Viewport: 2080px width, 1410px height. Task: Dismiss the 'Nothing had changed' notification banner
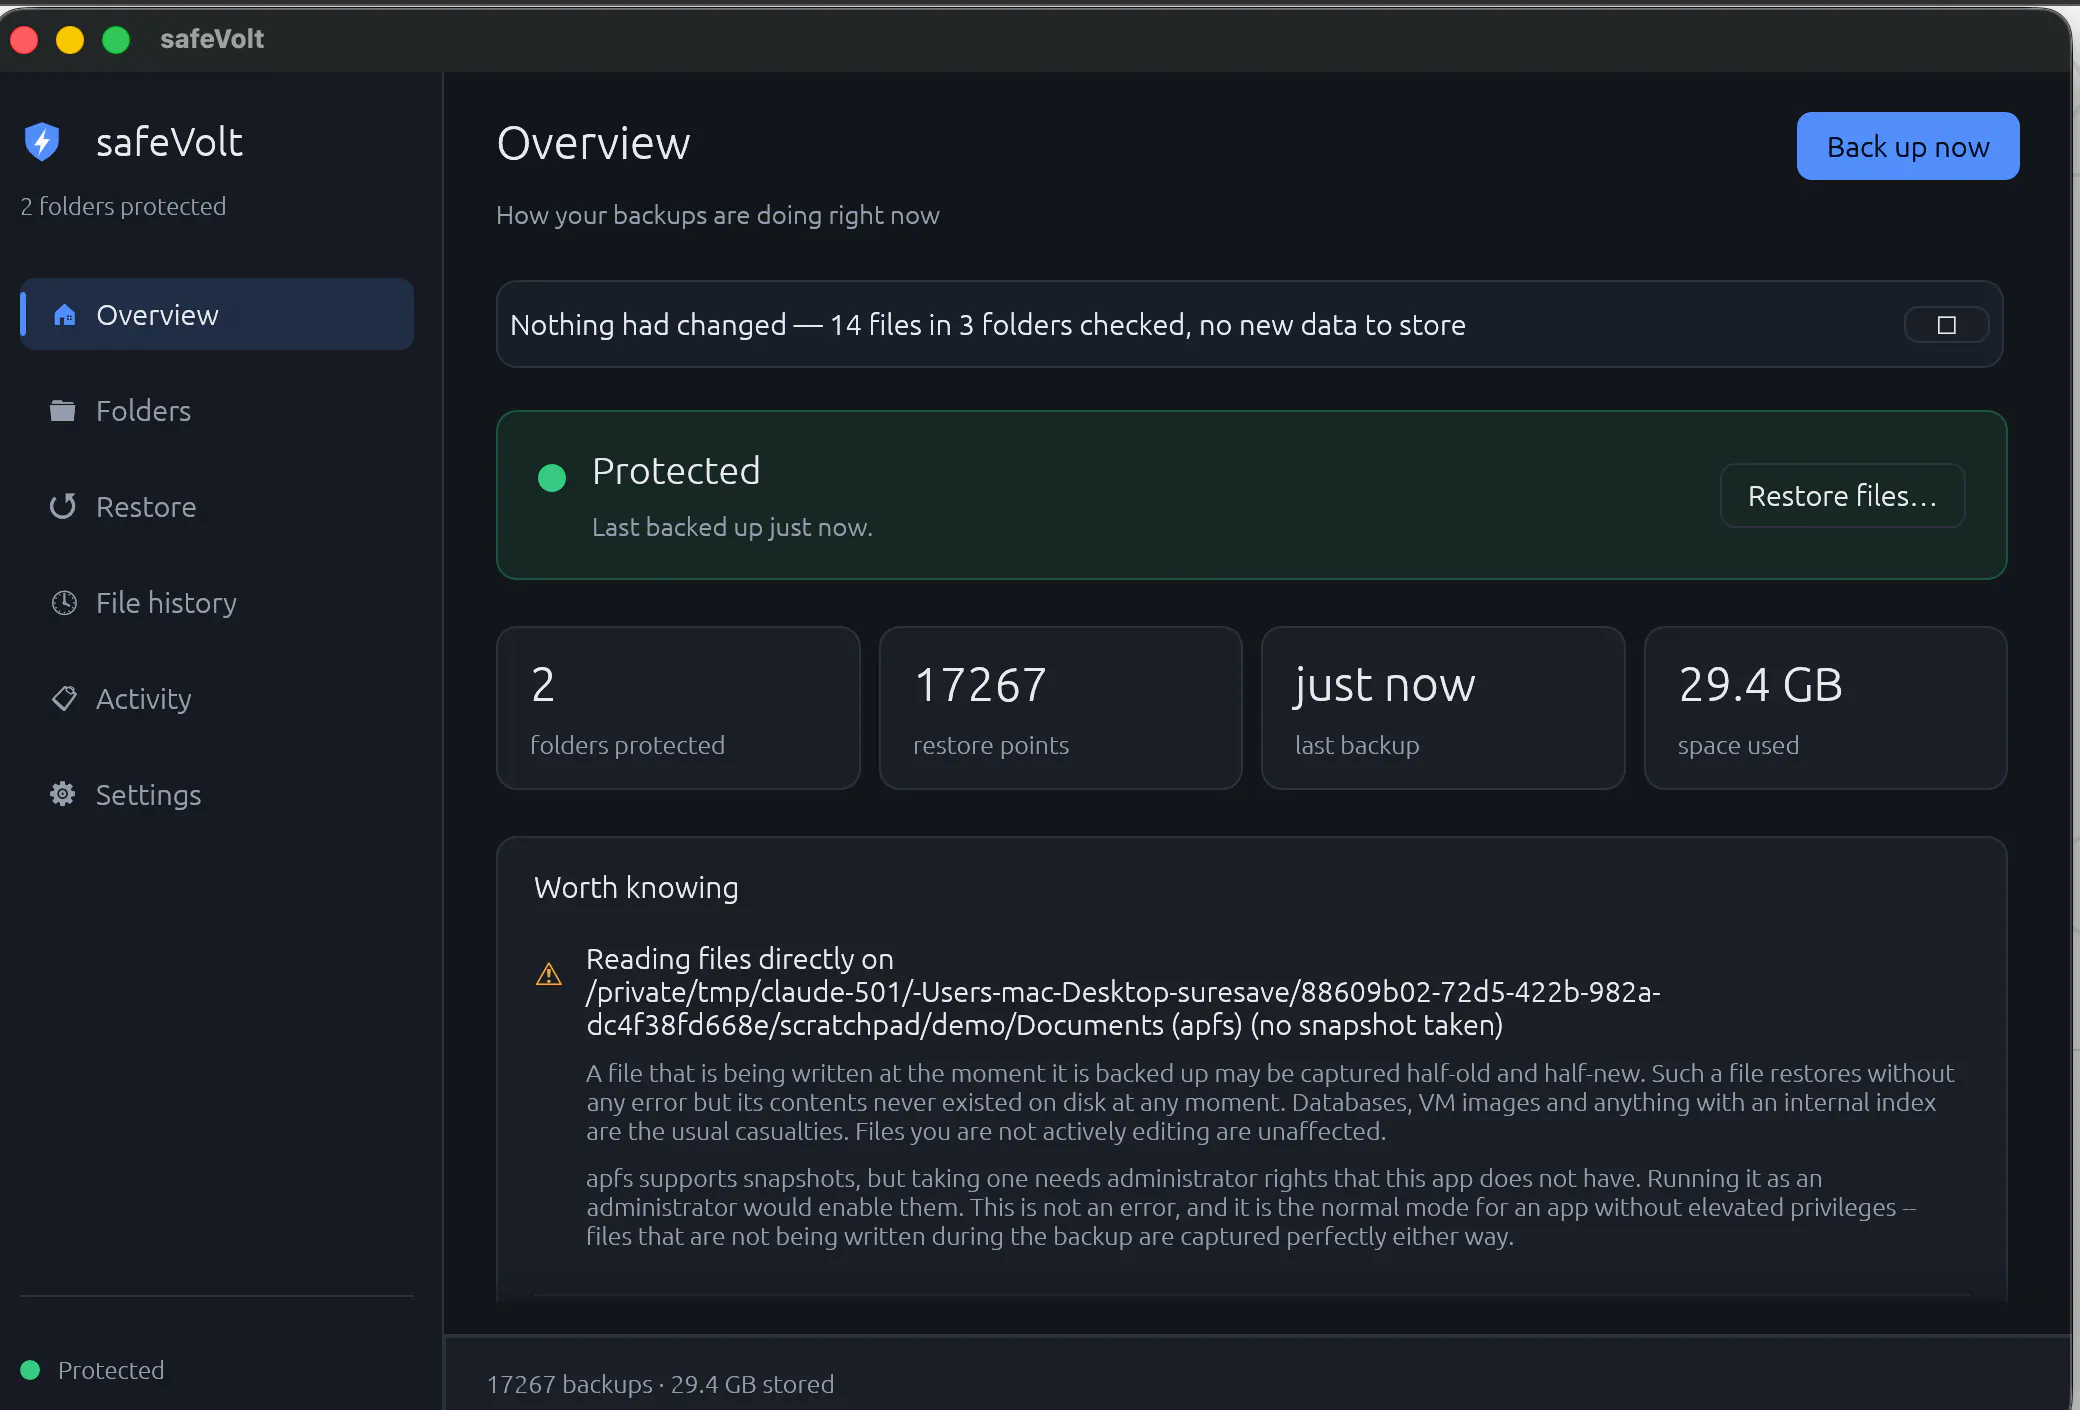tap(1946, 325)
